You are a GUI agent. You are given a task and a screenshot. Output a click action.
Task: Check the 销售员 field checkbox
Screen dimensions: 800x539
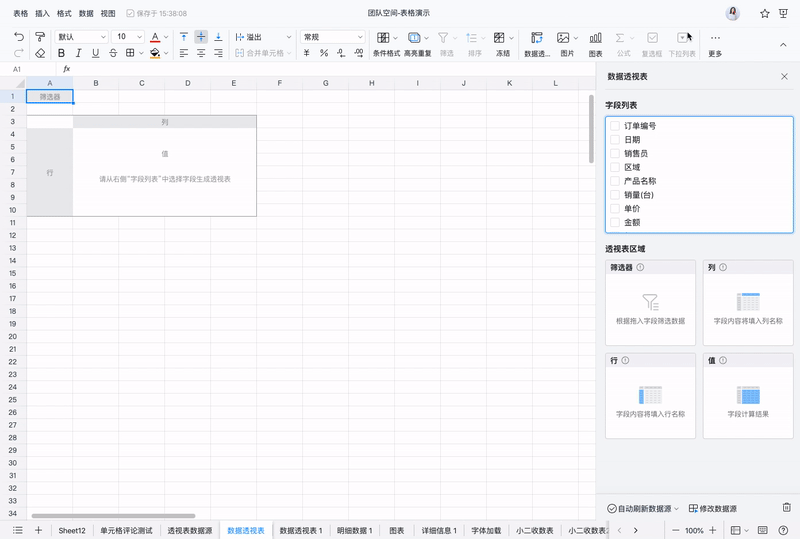pyautogui.click(x=615, y=153)
